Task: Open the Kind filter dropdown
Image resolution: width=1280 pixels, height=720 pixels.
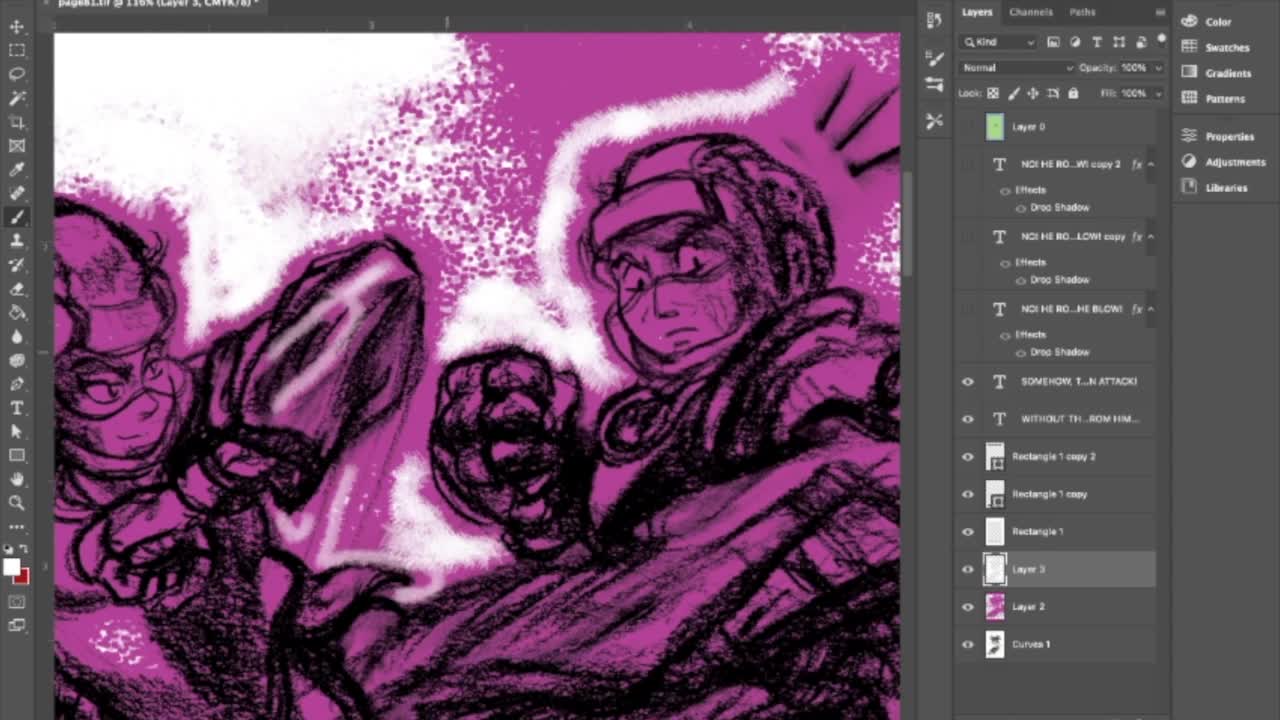Action: (x=999, y=42)
